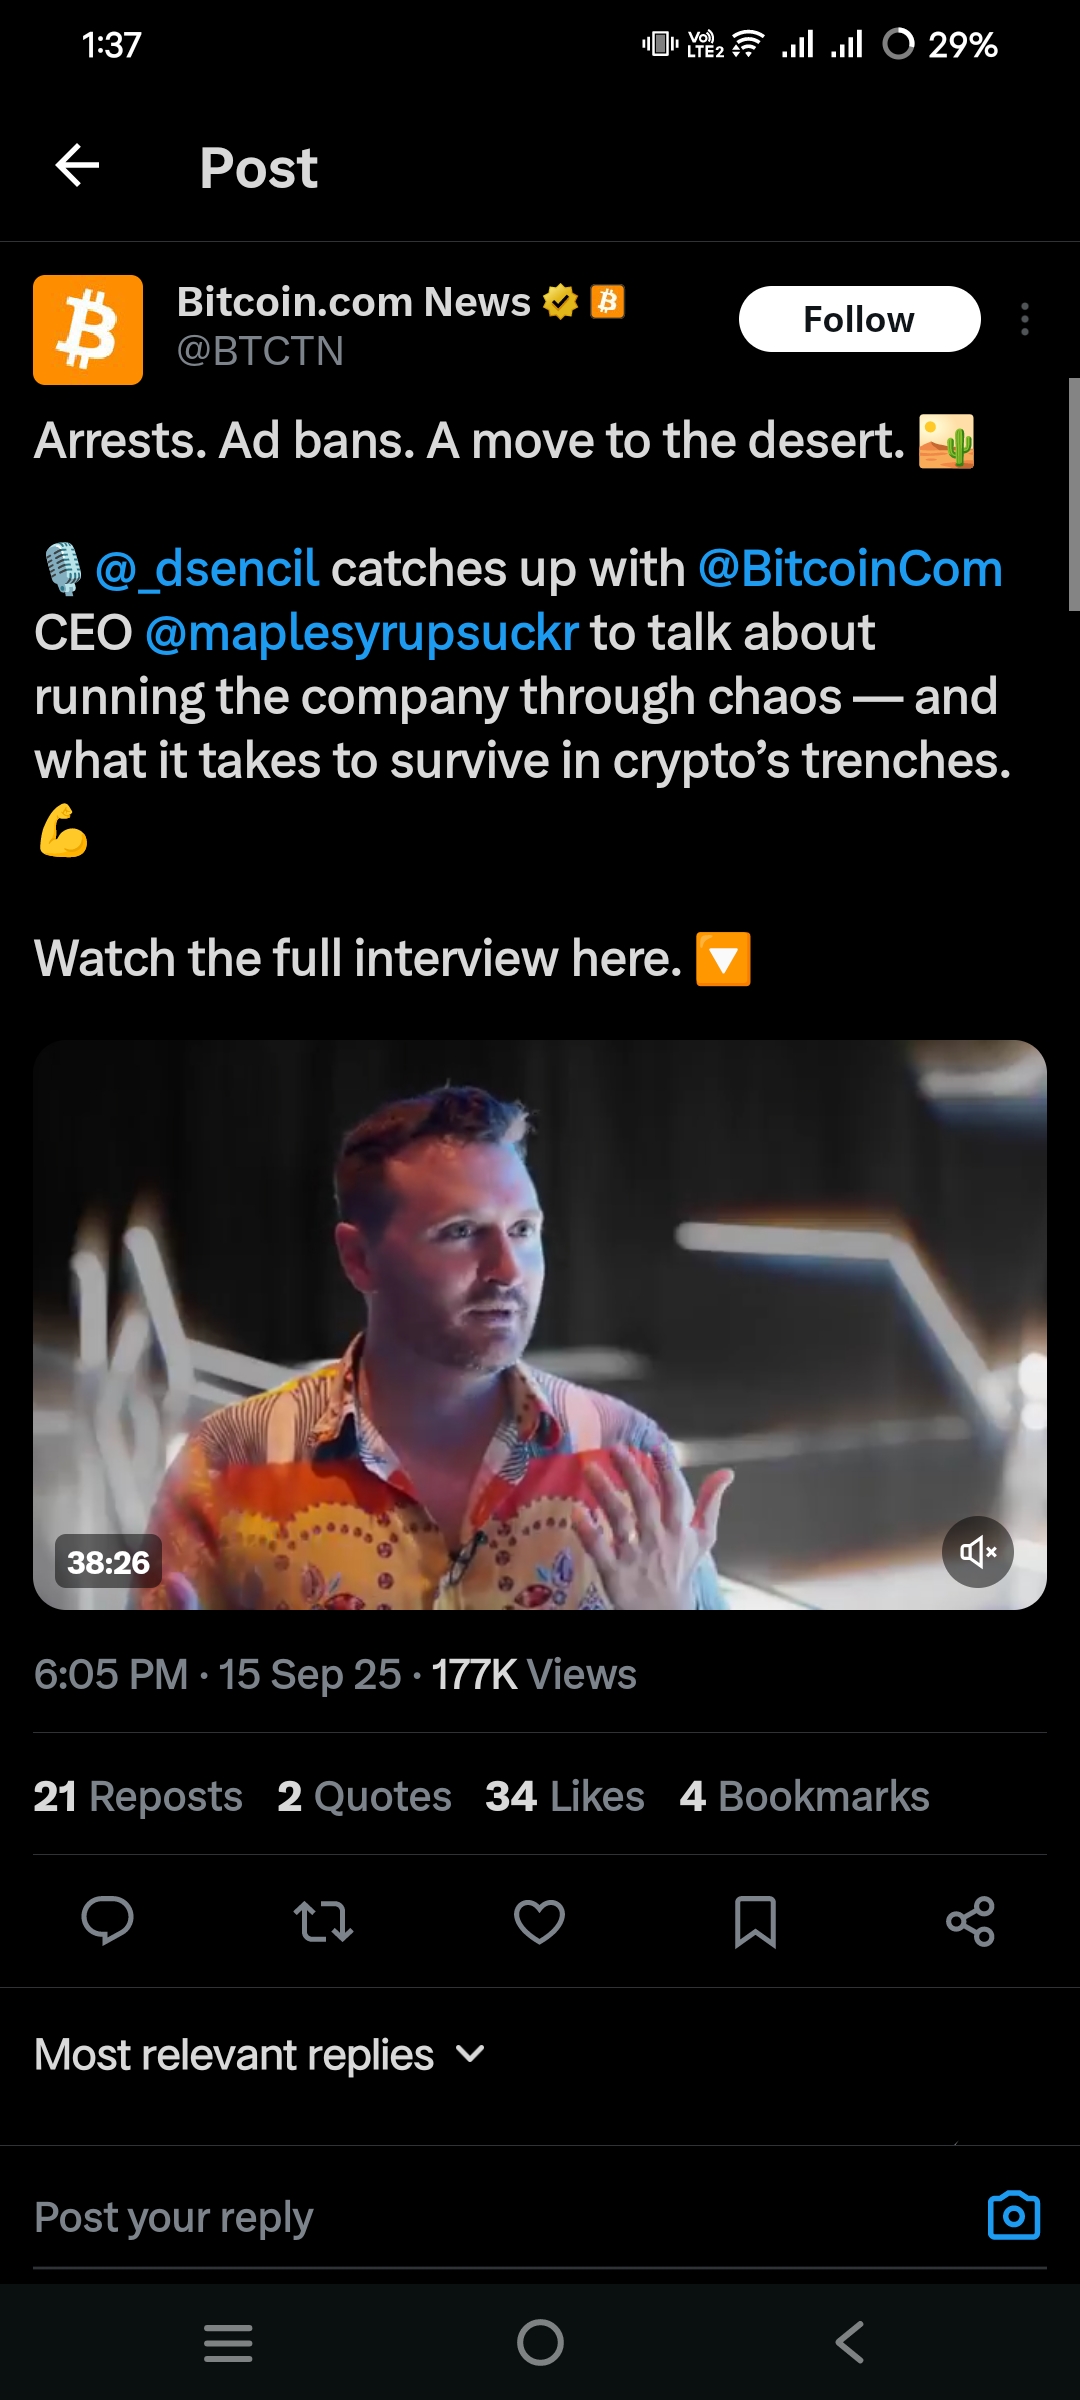View the 21 Reposts list
The width and height of the screenshot is (1080, 2400).
138,1797
